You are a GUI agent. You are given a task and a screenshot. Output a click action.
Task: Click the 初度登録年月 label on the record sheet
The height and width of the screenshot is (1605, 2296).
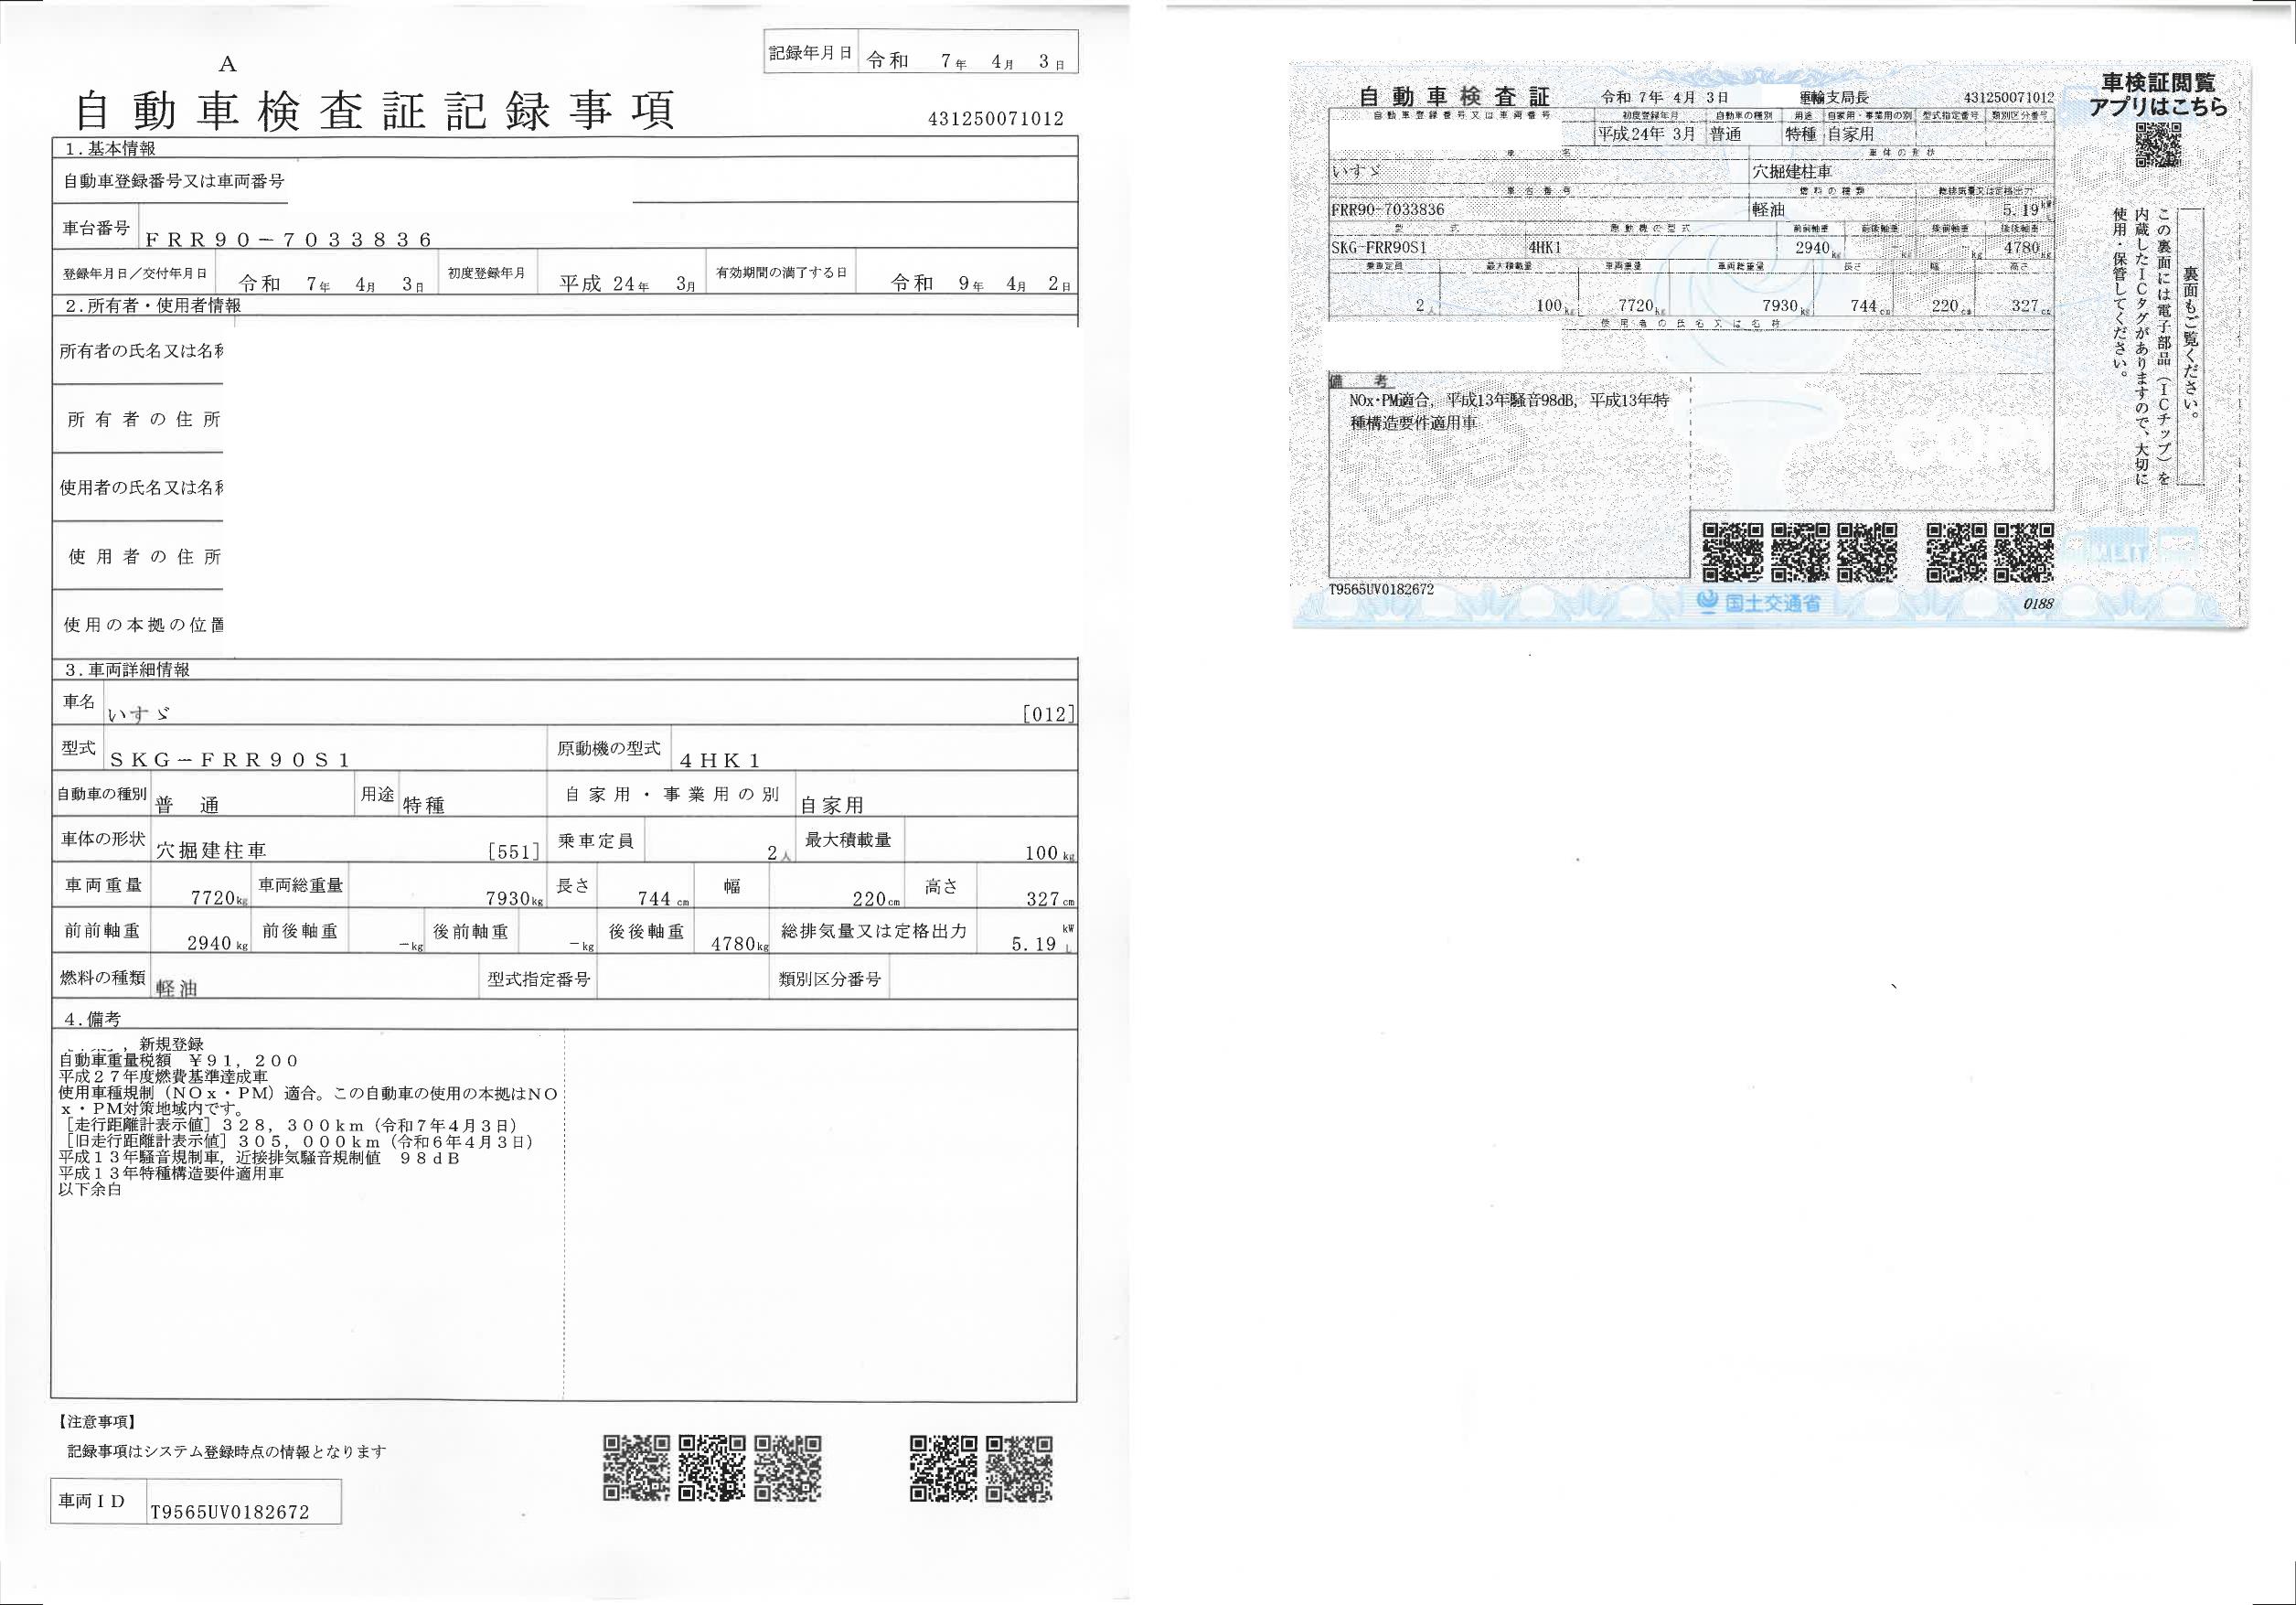[486, 273]
